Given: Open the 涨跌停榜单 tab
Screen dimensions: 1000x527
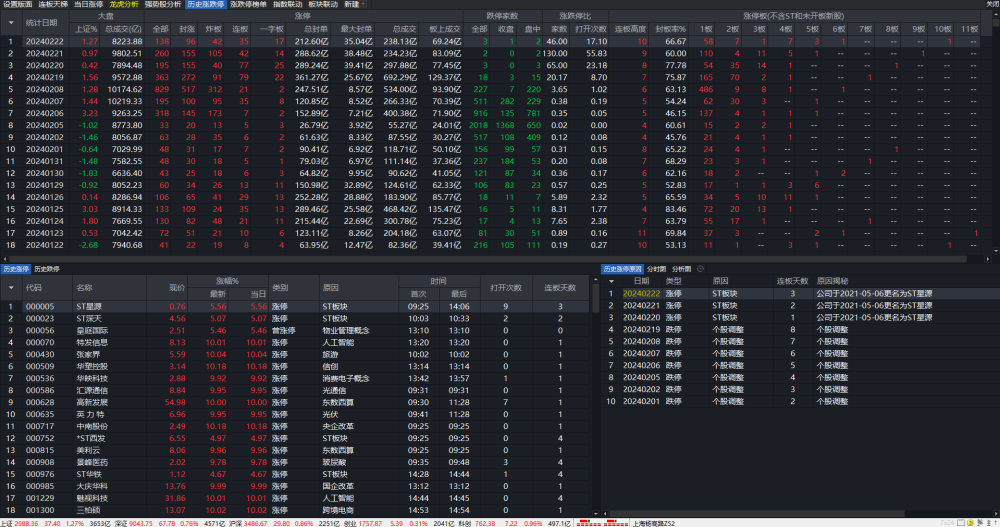Looking at the screenshot, I should pyautogui.click(x=248, y=4).
